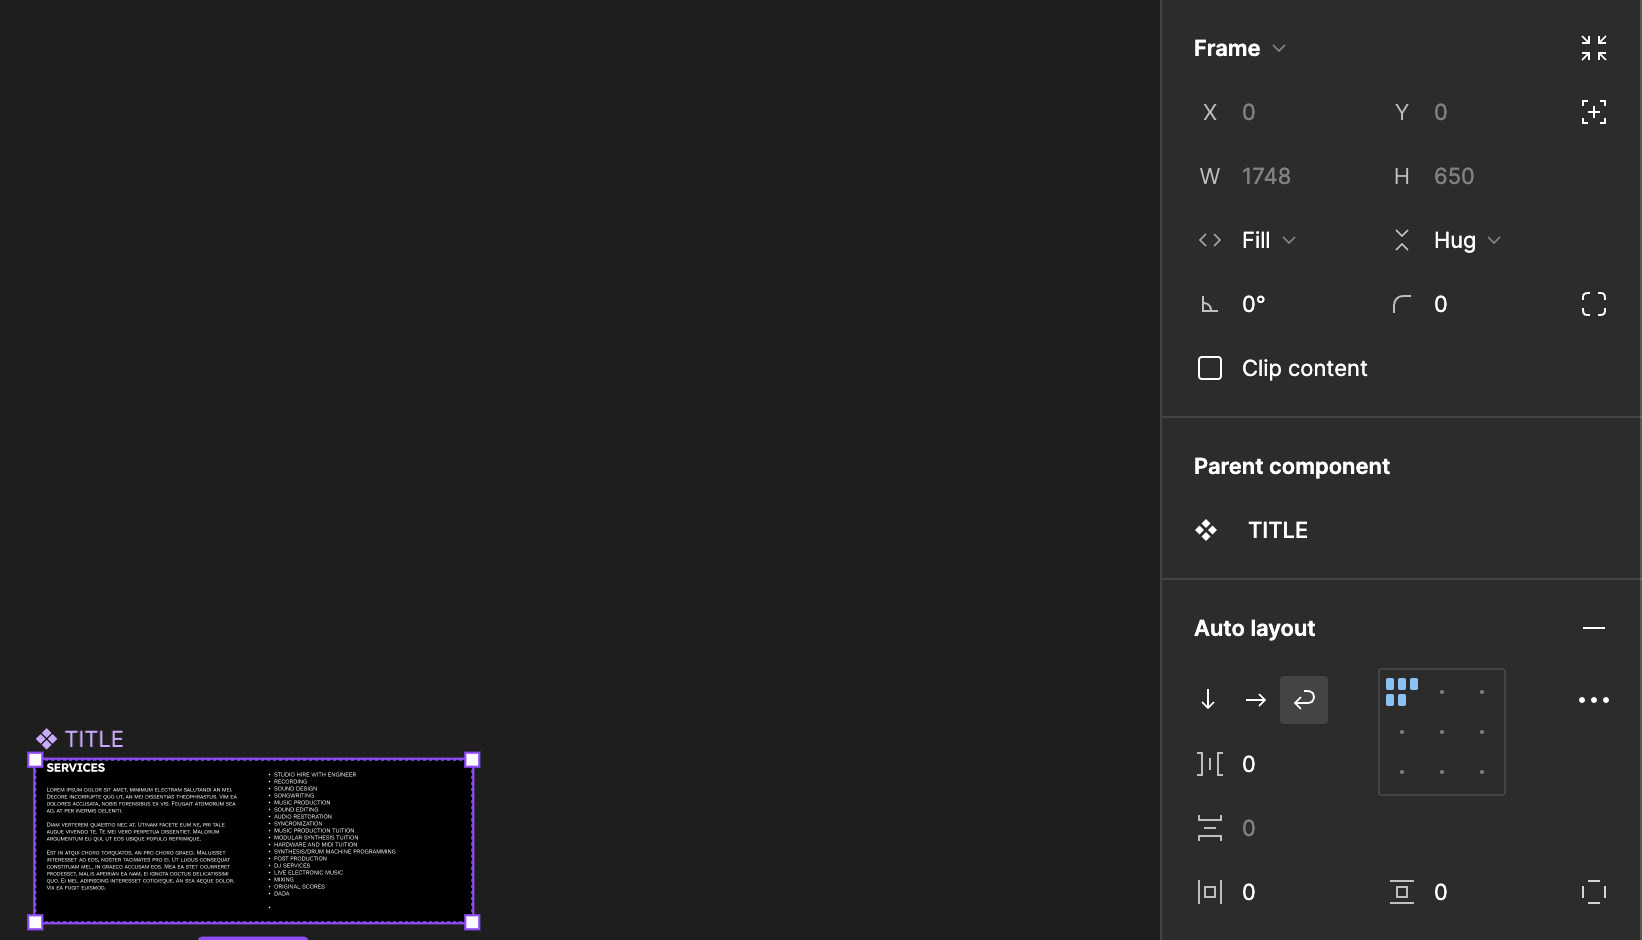This screenshot has height=940, width=1642.
Task: Select horizontal auto layout direction arrow
Action: point(1256,700)
